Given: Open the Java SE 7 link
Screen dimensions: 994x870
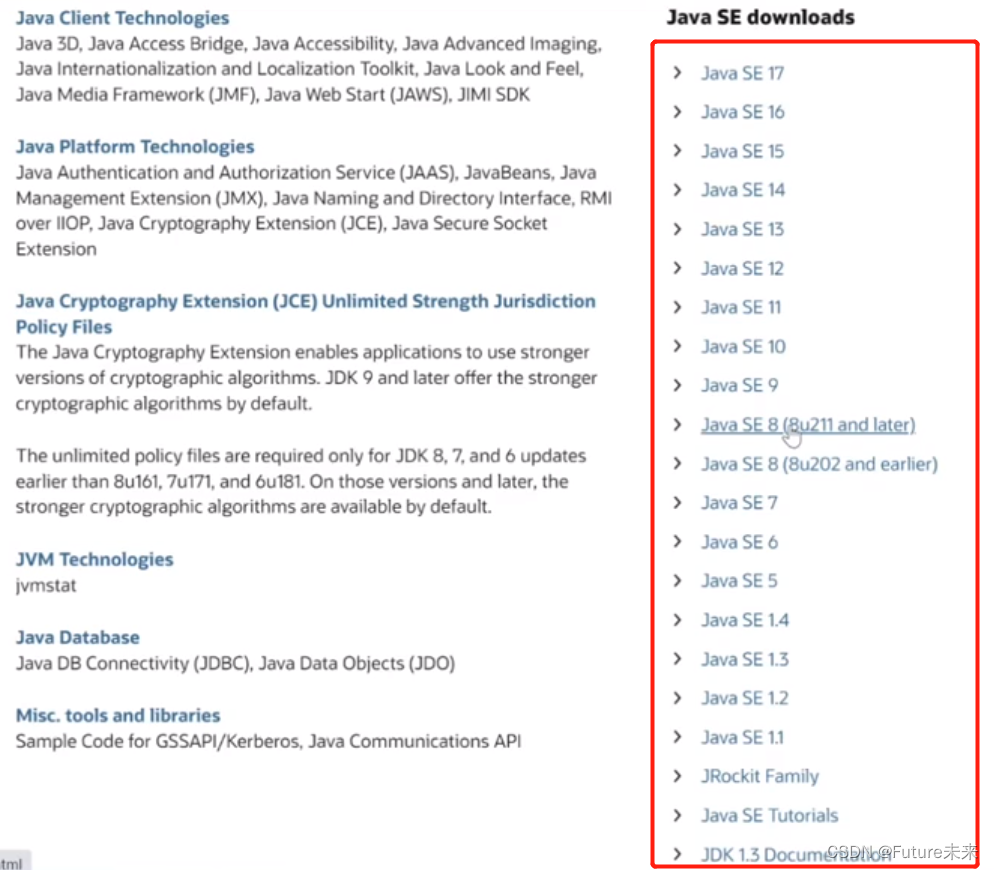Looking at the screenshot, I should [x=739, y=503].
